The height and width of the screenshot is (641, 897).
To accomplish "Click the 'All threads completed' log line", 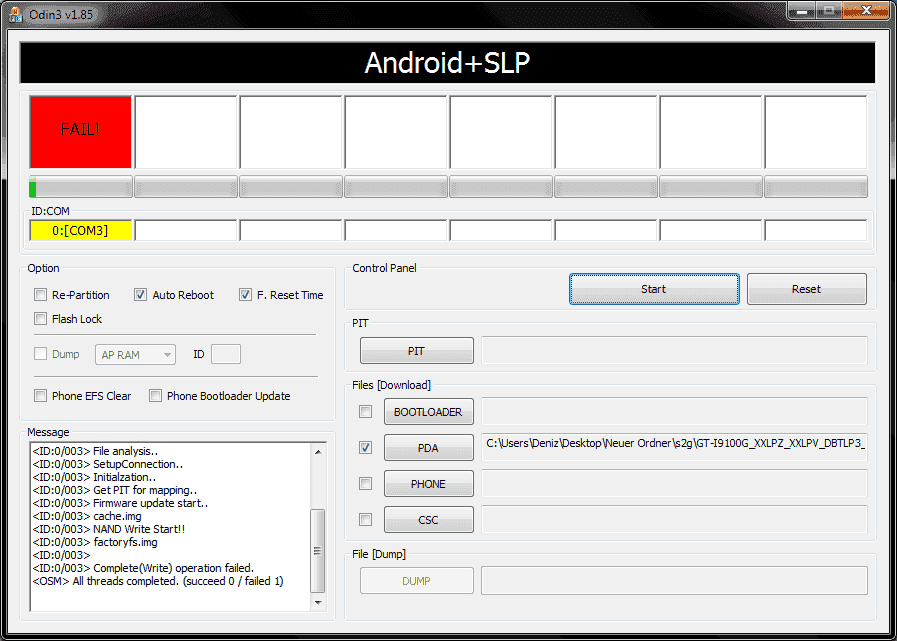I will pos(158,581).
